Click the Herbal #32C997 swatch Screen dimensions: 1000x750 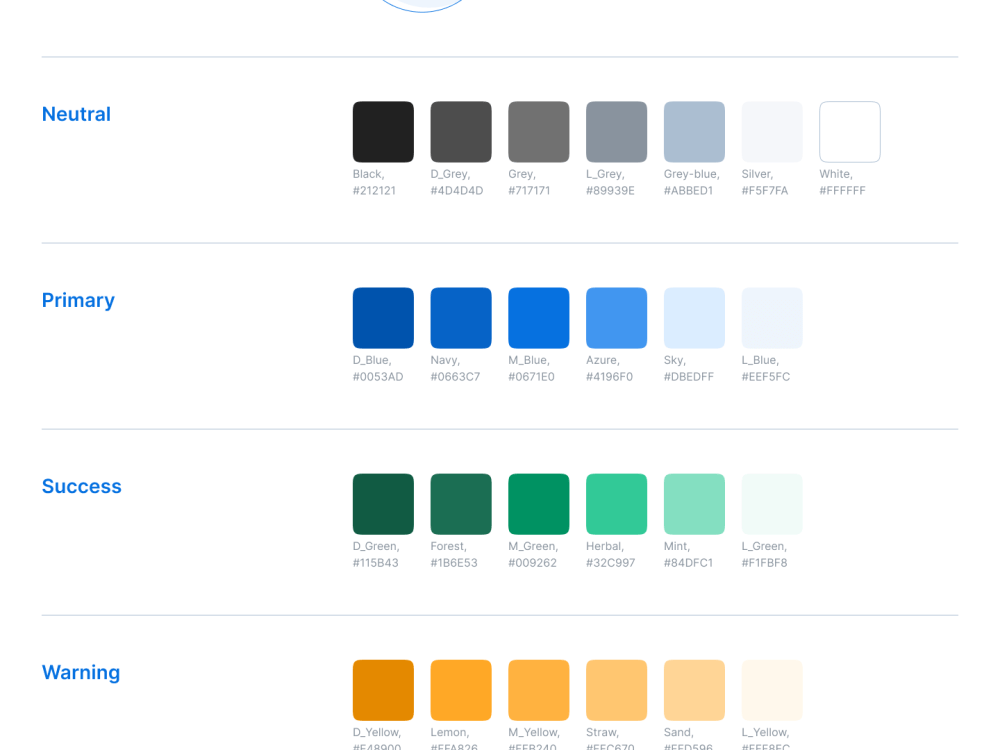click(616, 503)
